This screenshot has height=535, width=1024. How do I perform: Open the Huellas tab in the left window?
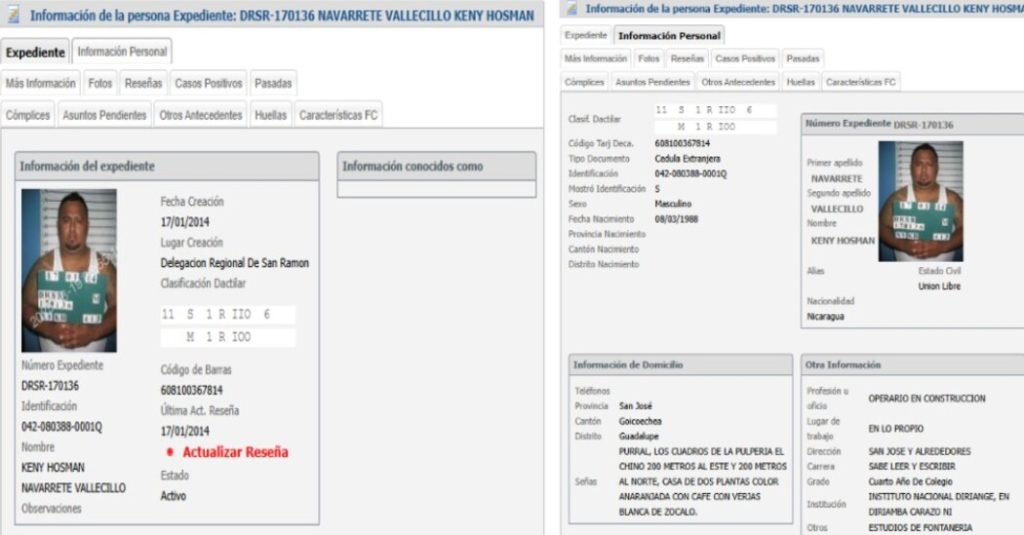point(270,115)
